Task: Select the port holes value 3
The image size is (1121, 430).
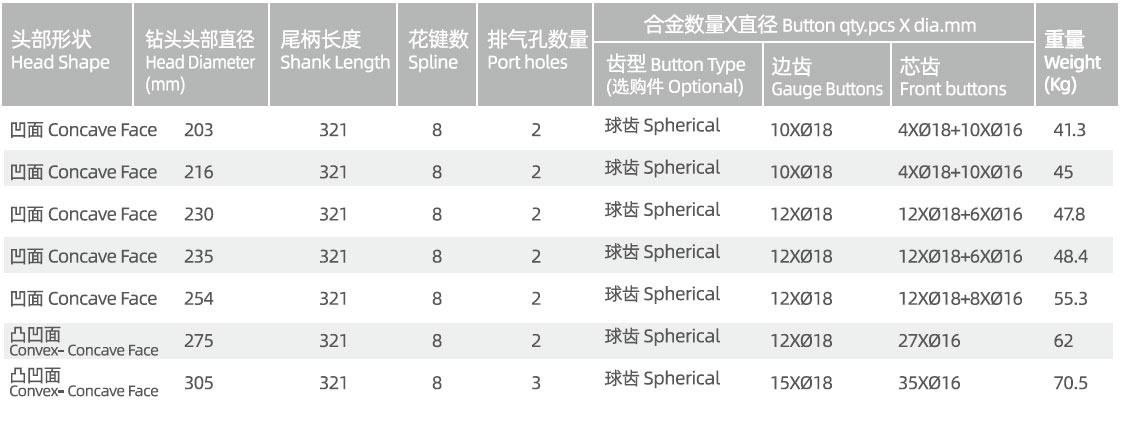Action: point(536,383)
